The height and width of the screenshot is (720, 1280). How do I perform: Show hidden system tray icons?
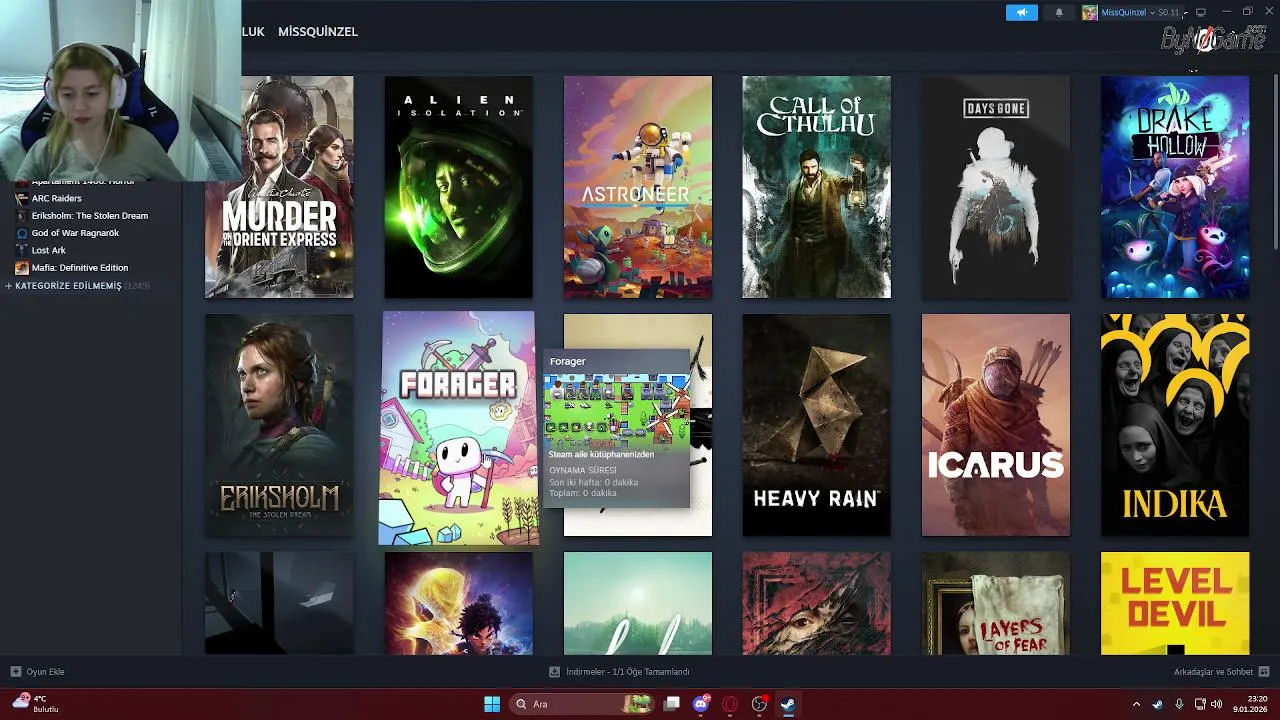[x=1136, y=704]
